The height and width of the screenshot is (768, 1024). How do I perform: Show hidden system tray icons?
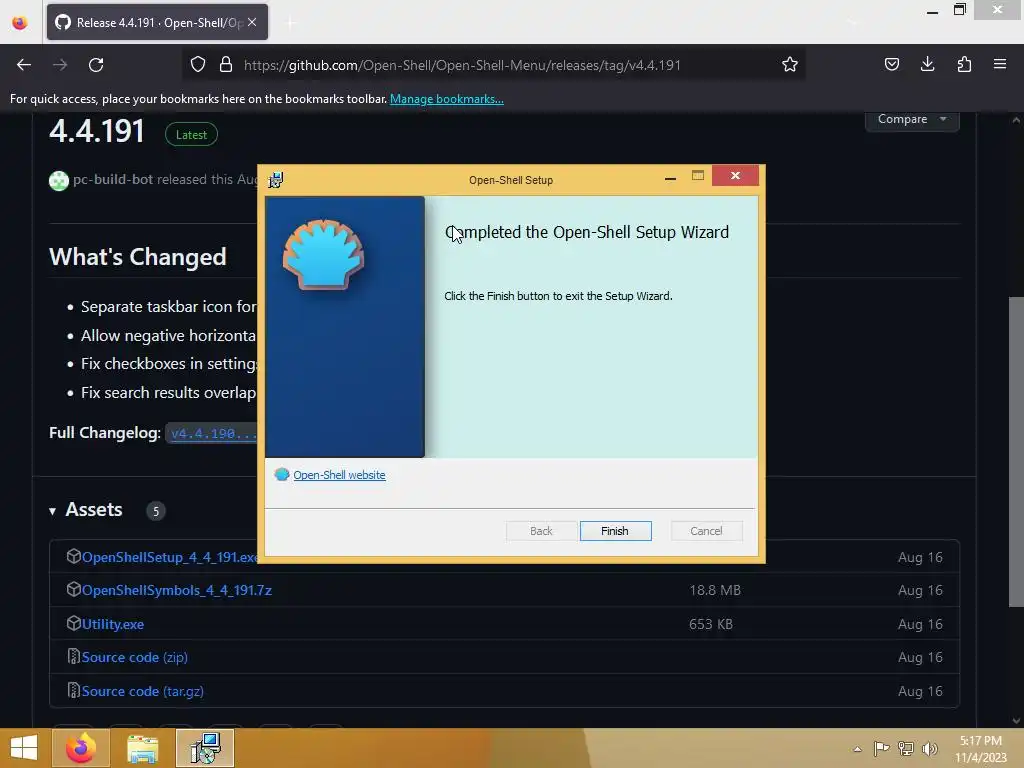[857, 749]
